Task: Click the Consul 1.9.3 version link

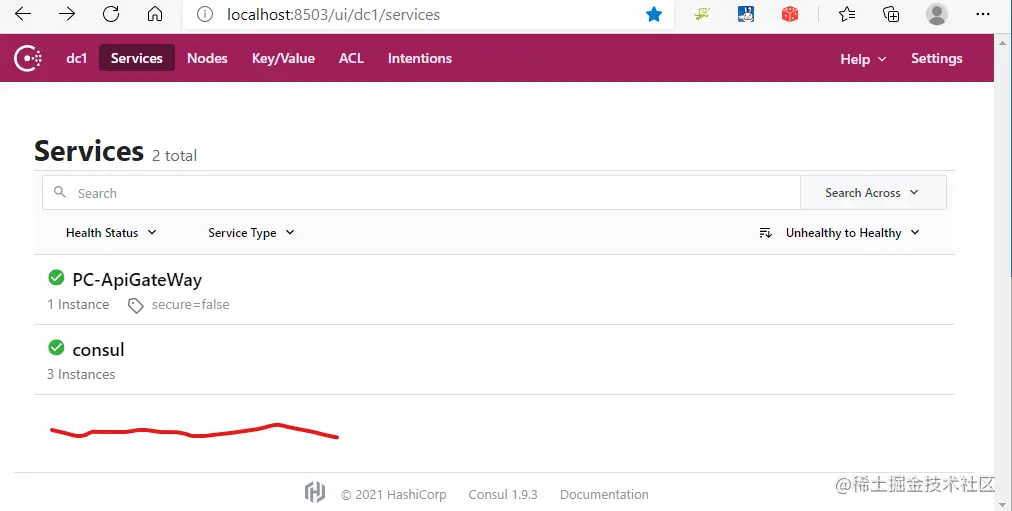Action: [x=503, y=494]
